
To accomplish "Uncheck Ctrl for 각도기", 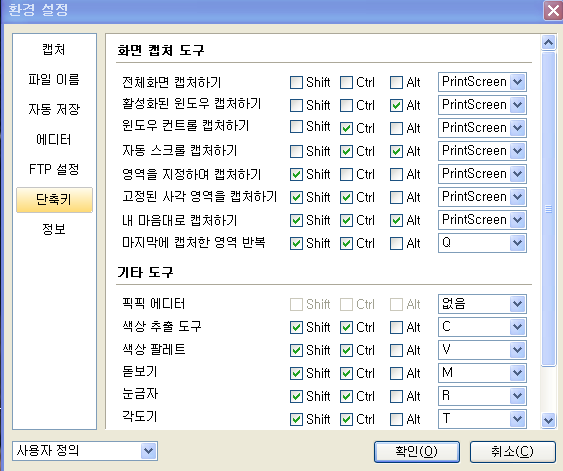I will click(346, 419).
